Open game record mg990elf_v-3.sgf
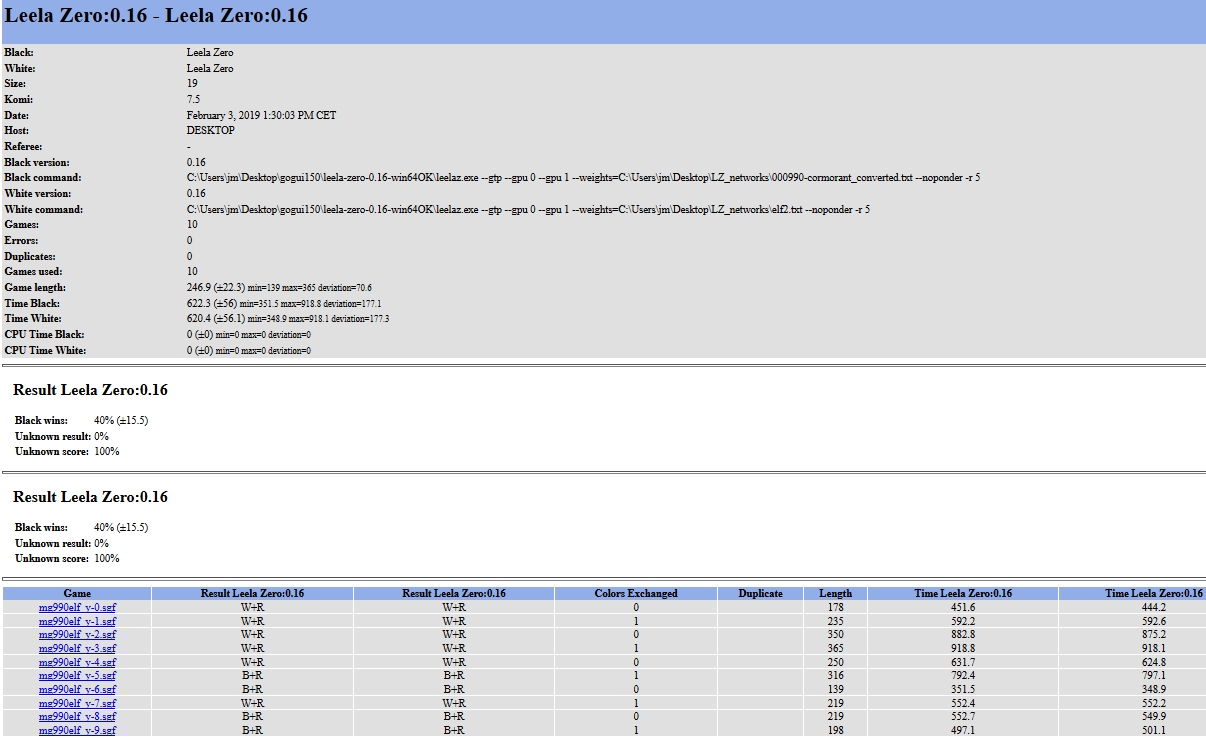This screenshot has width=1206, height=738. pyautogui.click(x=77, y=648)
